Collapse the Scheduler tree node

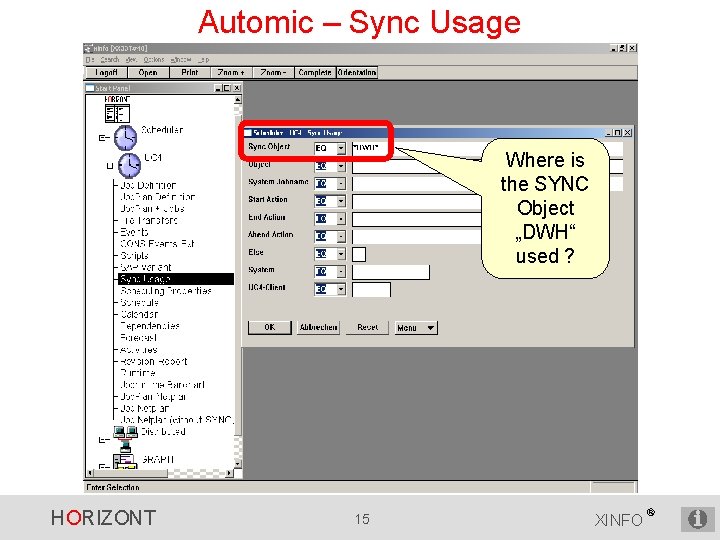point(102,138)
